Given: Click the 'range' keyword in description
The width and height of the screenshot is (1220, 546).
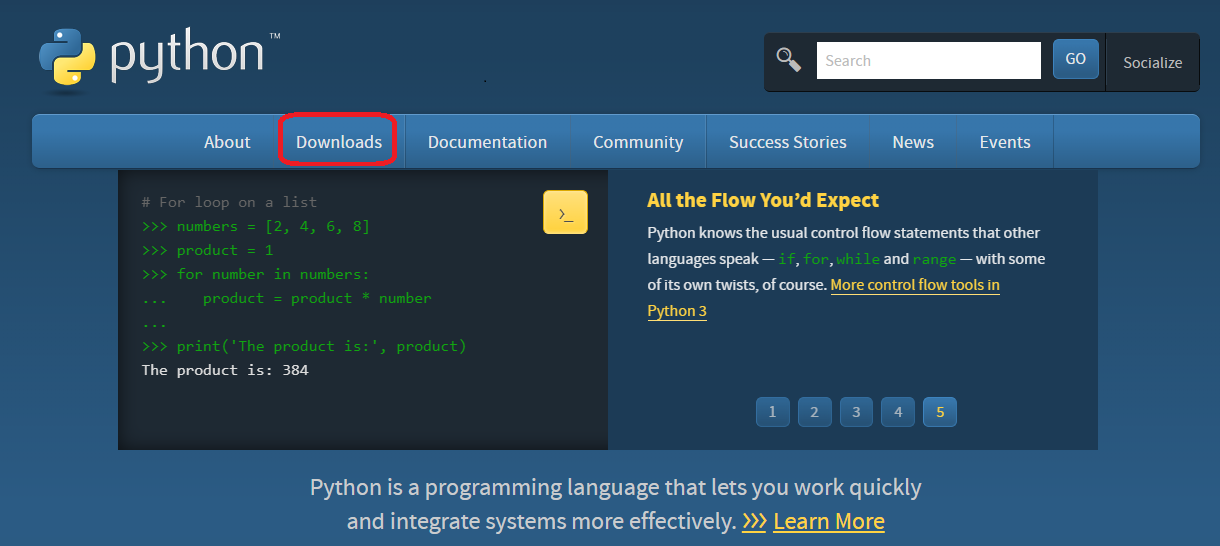Looking at the screenshot, I should [x=934, y=259].
